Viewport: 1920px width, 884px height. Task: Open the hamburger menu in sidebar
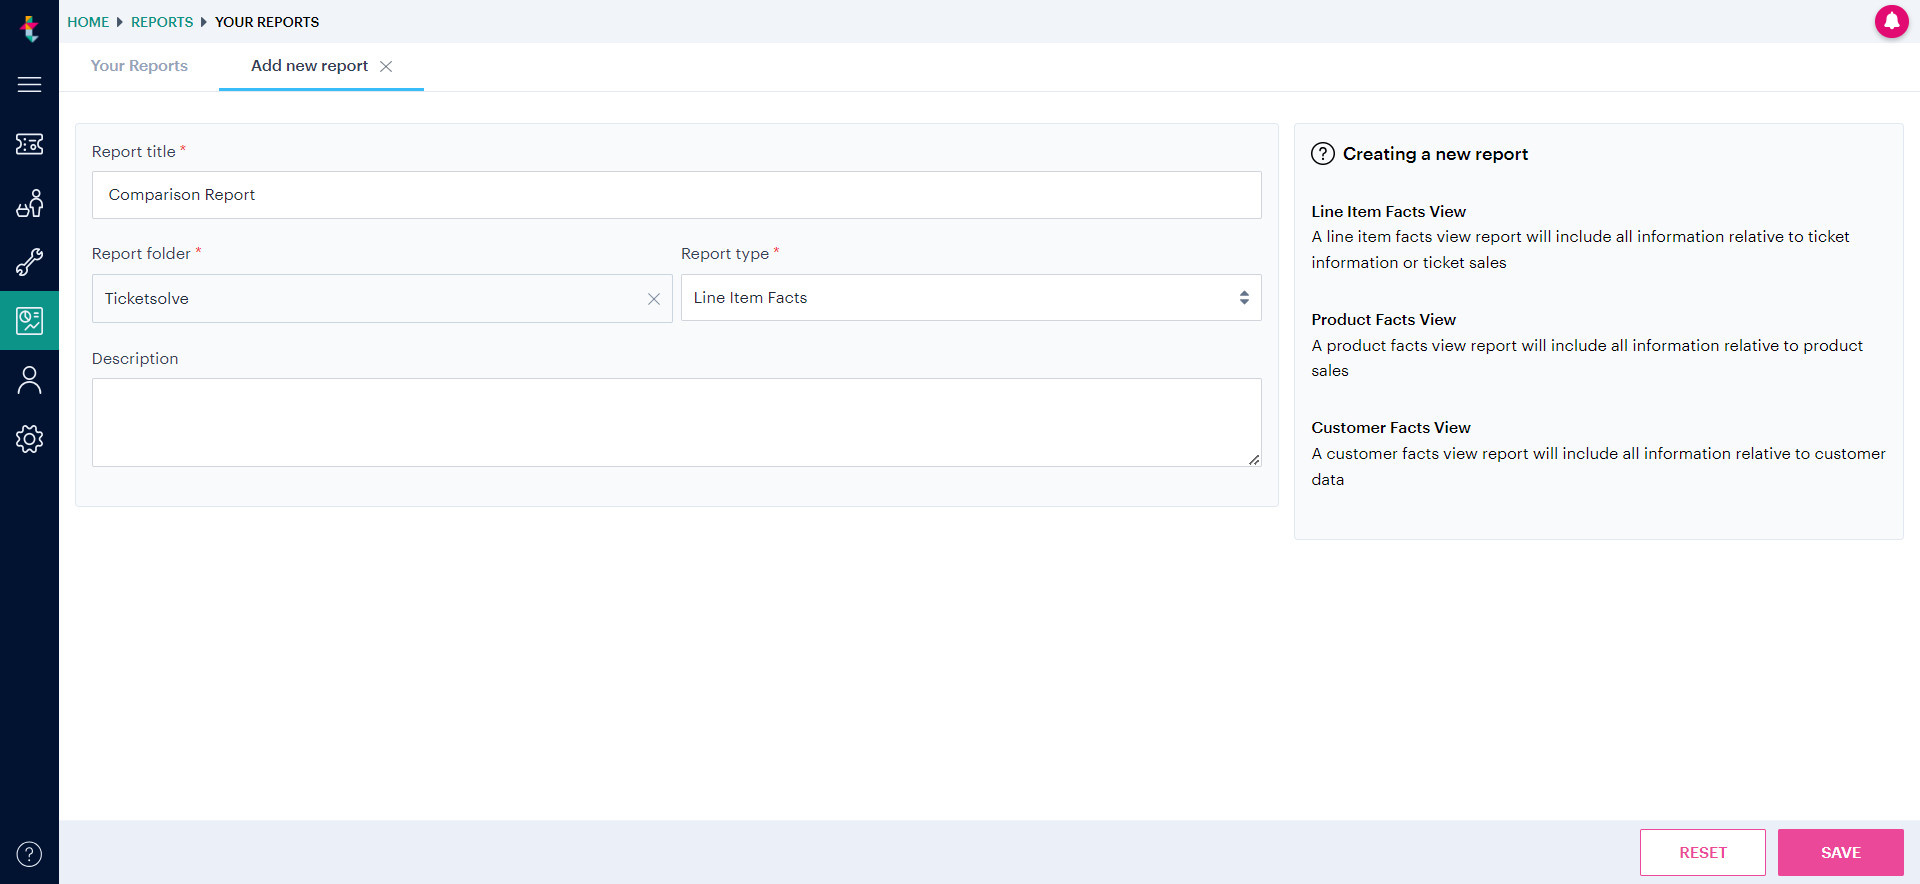[x=29, y=85]
